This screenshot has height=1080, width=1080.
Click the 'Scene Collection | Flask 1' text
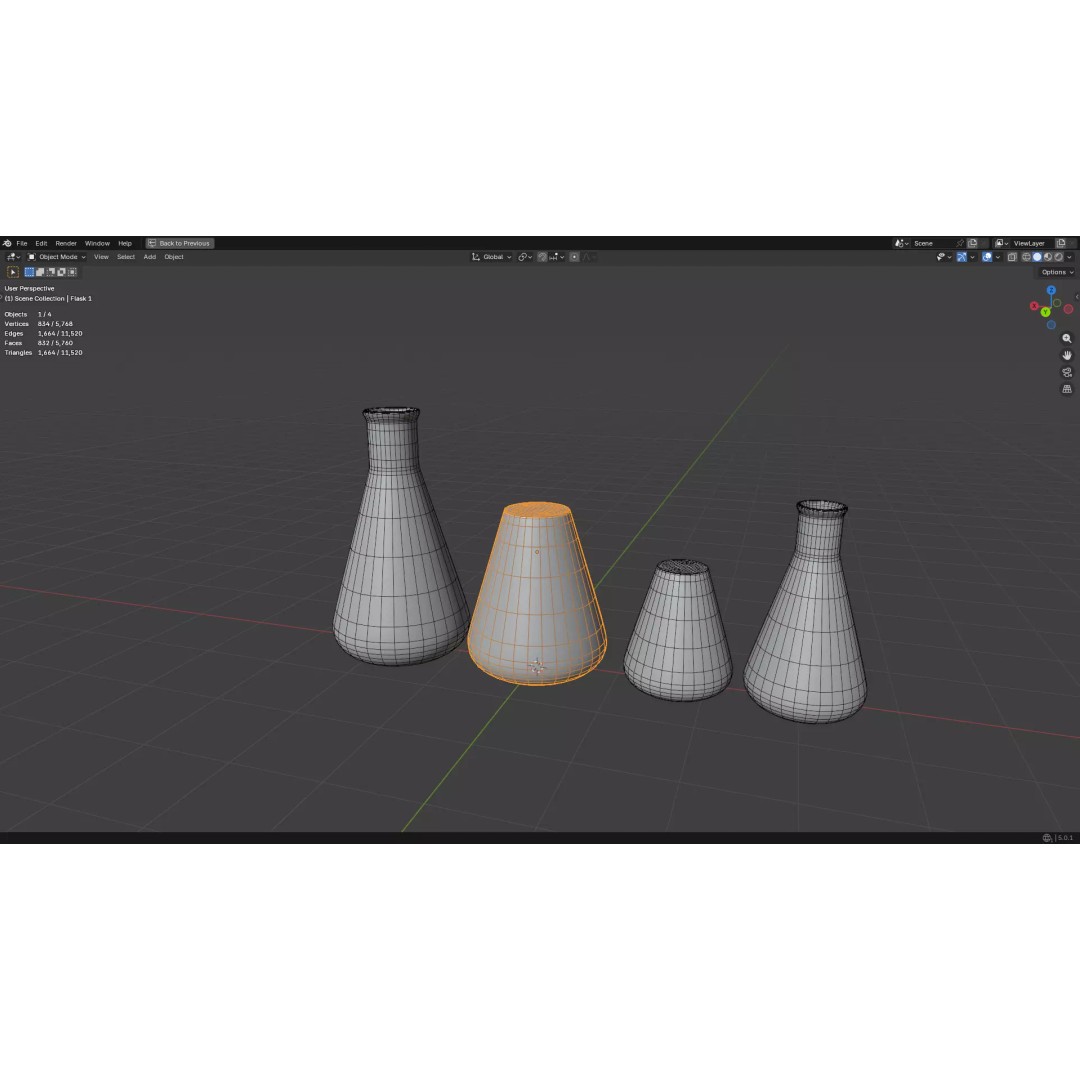[x=53, y=298]
